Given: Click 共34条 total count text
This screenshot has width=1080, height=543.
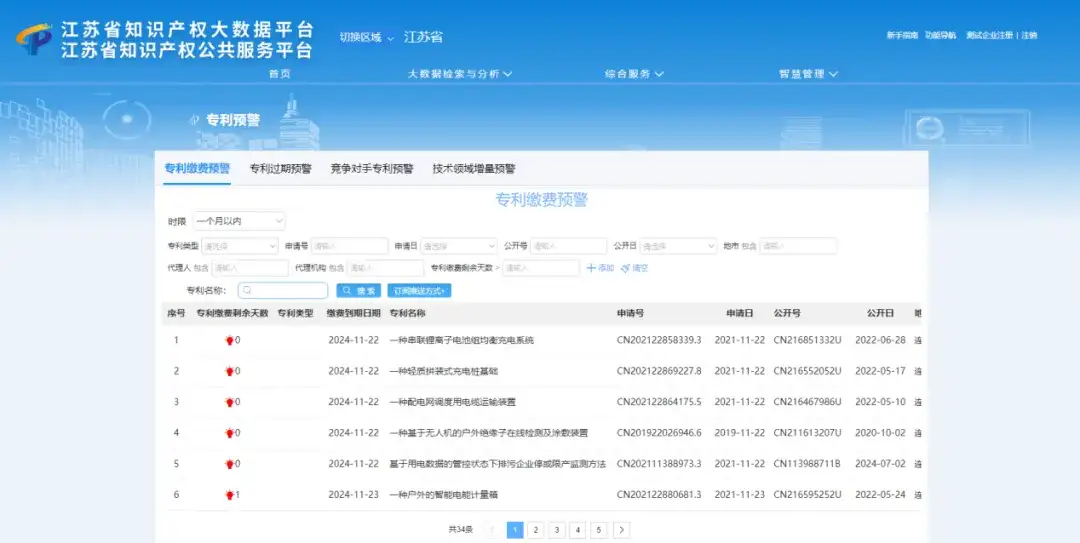Looking at the screenshot, I should (461, 530).
